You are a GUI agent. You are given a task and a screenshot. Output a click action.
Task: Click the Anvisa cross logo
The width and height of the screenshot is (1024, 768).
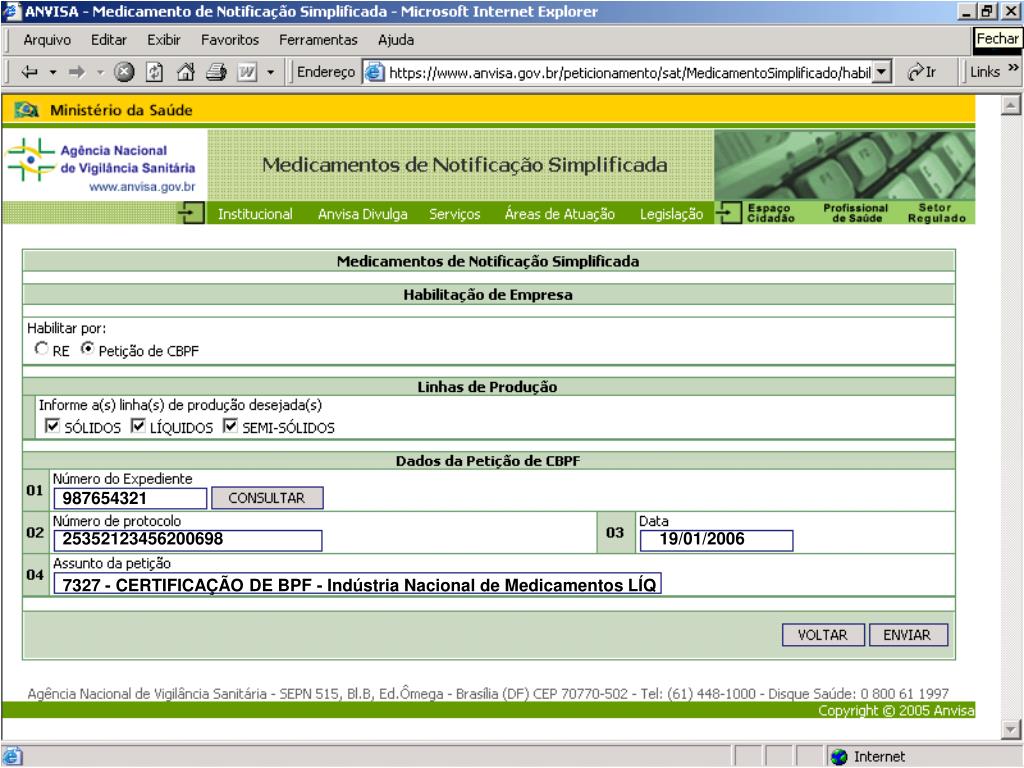[30, 159]
